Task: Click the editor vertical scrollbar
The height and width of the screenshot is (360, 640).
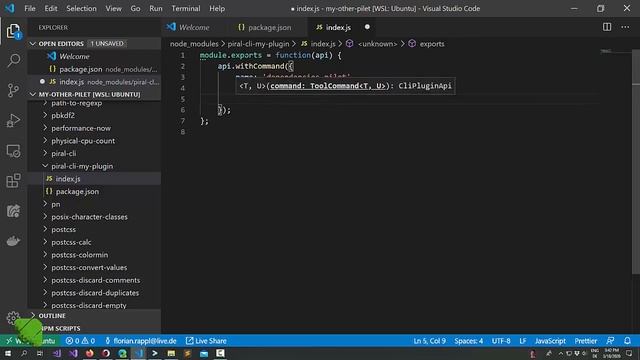Action: pyautogui.click(x=636, y=161)
